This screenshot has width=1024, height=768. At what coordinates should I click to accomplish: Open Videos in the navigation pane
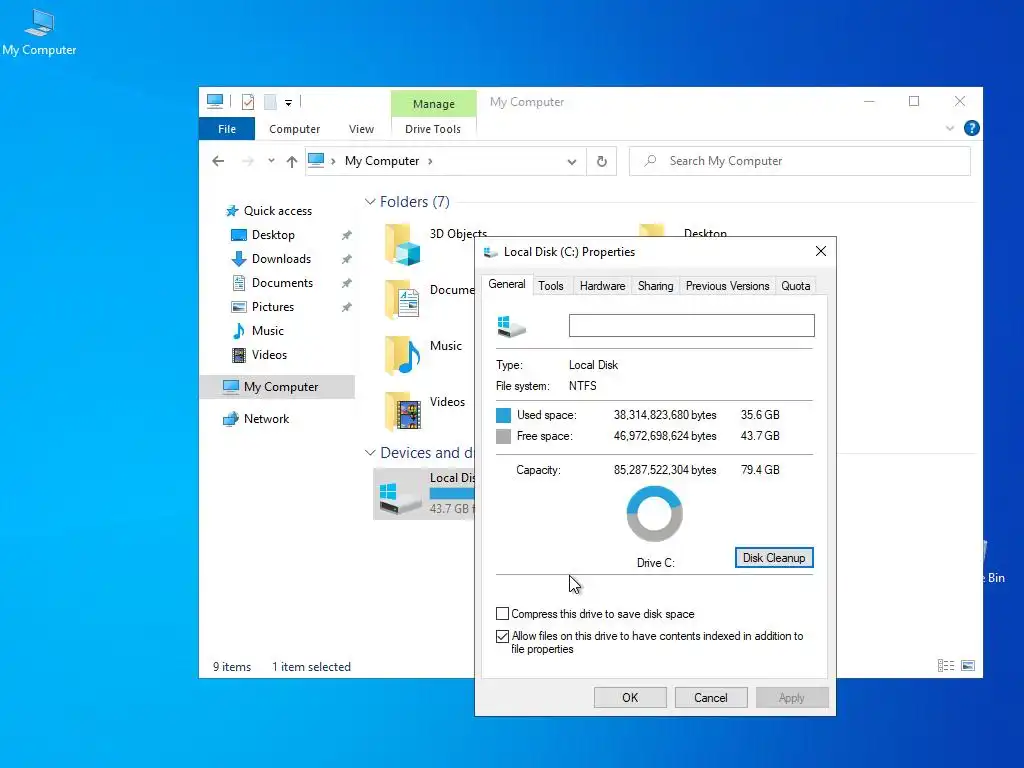(x=269, y=355)
